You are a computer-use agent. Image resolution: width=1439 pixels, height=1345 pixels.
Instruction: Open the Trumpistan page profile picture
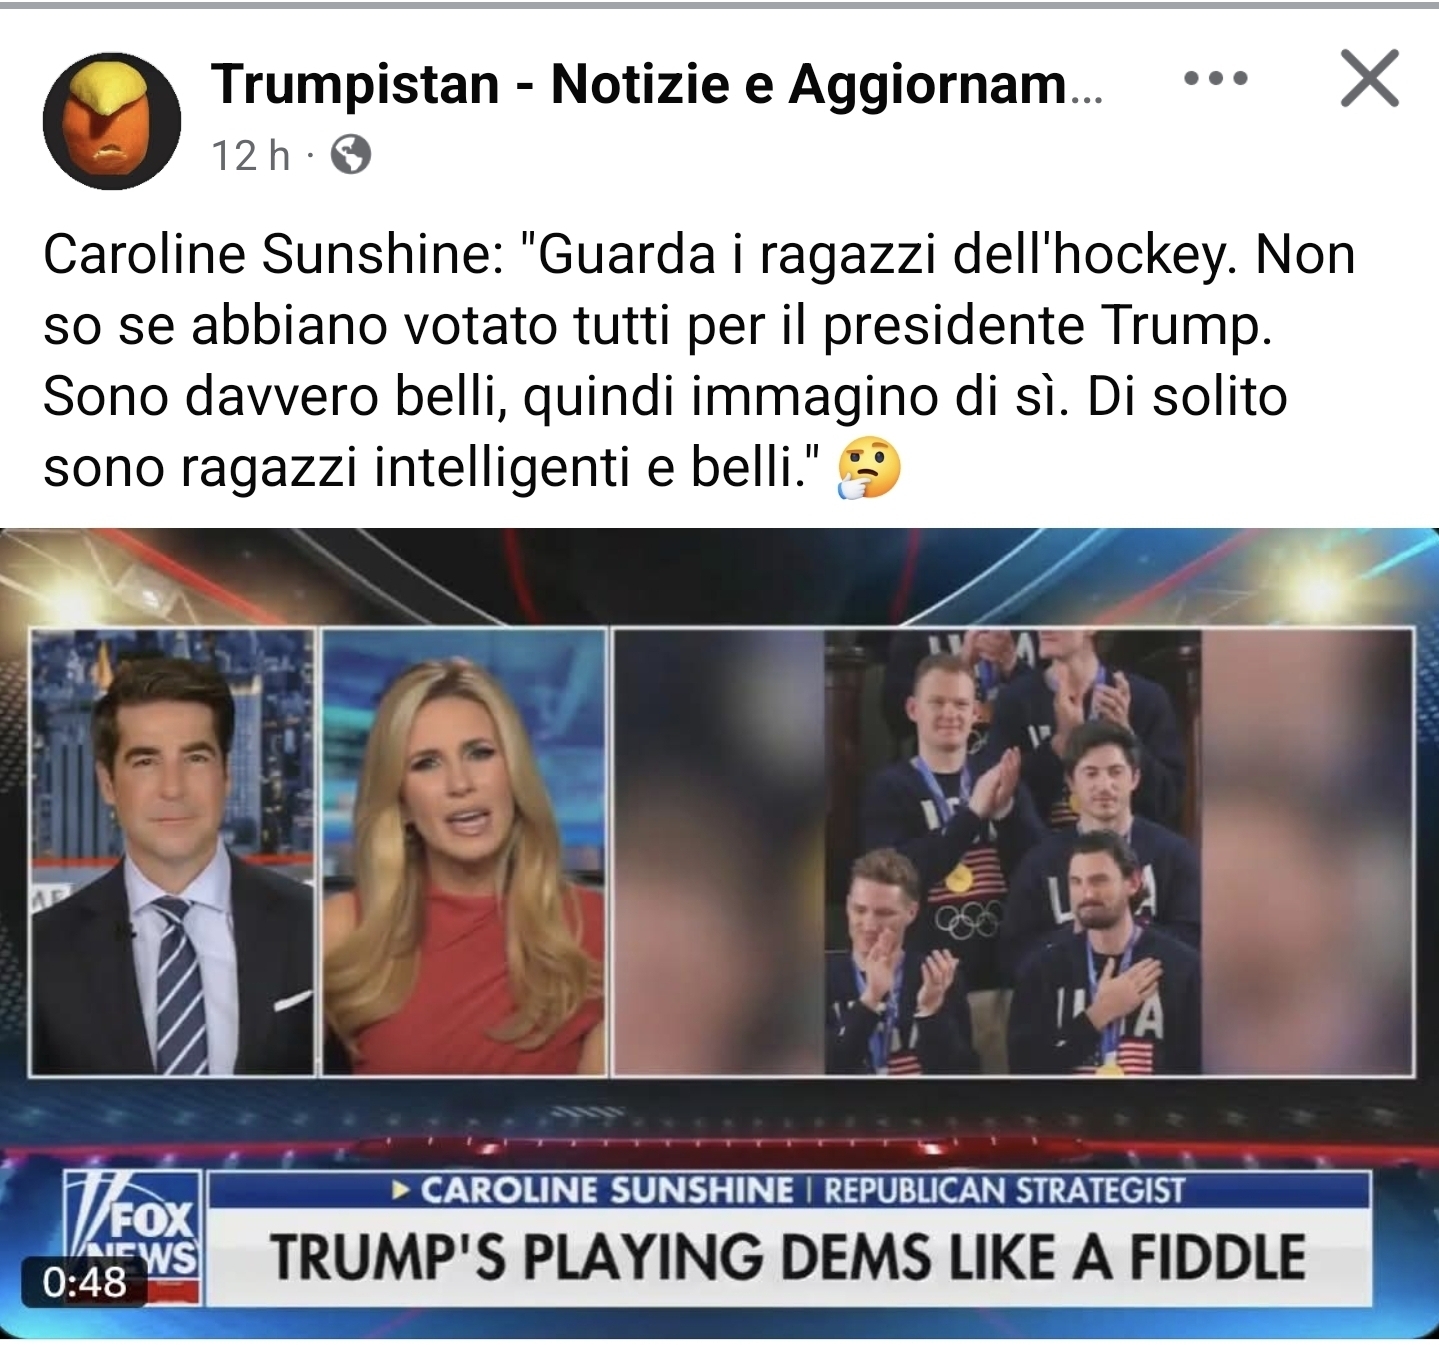click(x=112, y=121)
